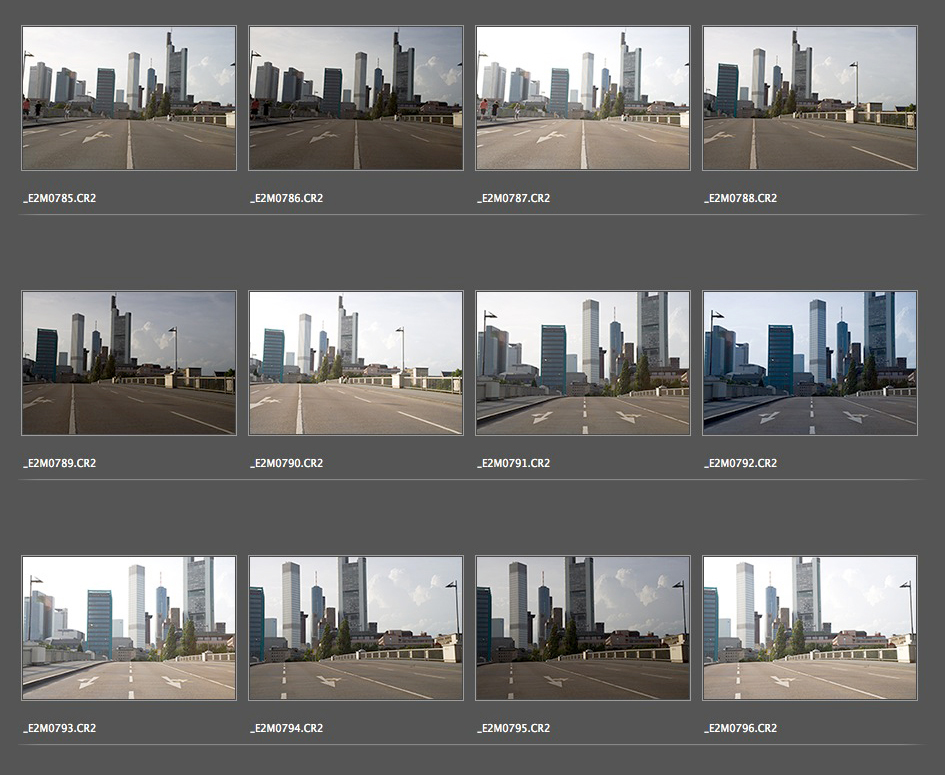Pick the _E2M0793.CR2 photo thumbnail
This screenshot has height=775, width=945.
(x=129, y=628)
